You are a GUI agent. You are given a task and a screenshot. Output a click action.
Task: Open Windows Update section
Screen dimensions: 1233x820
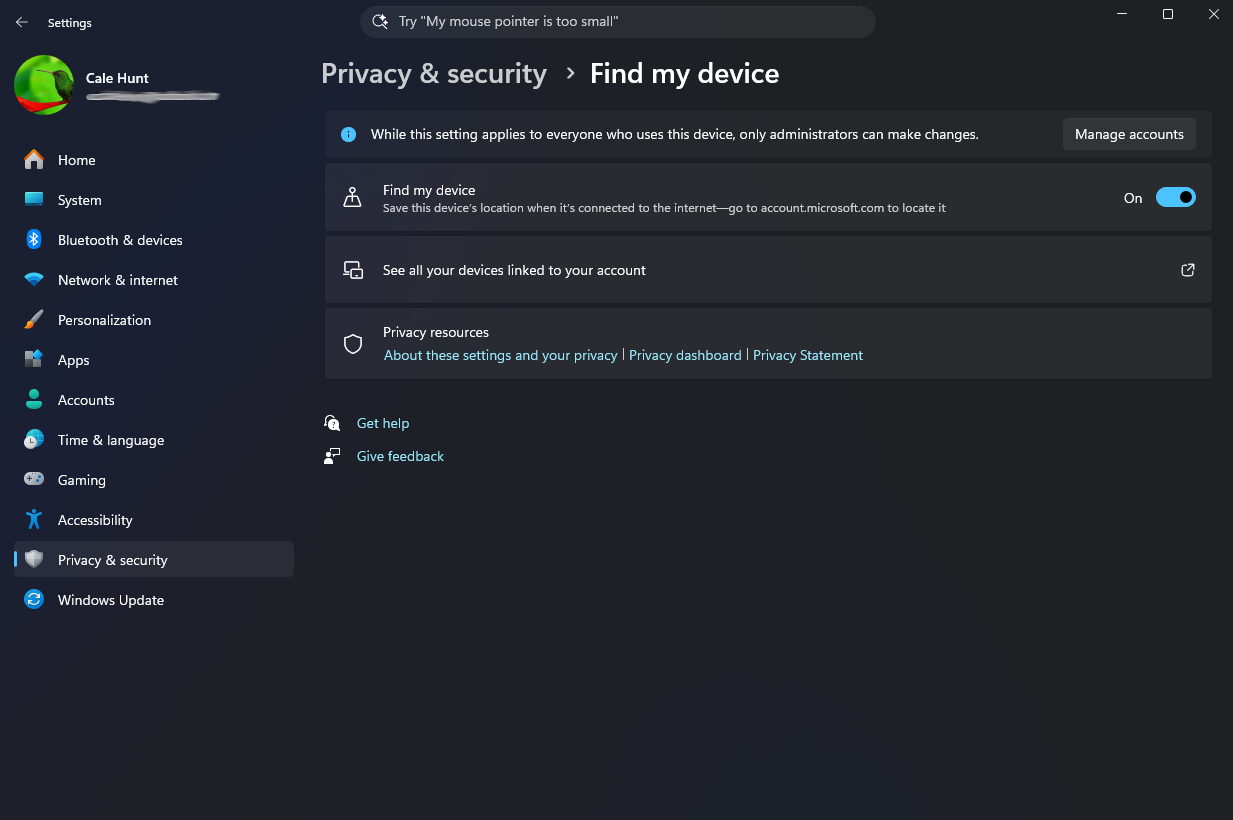154,600
